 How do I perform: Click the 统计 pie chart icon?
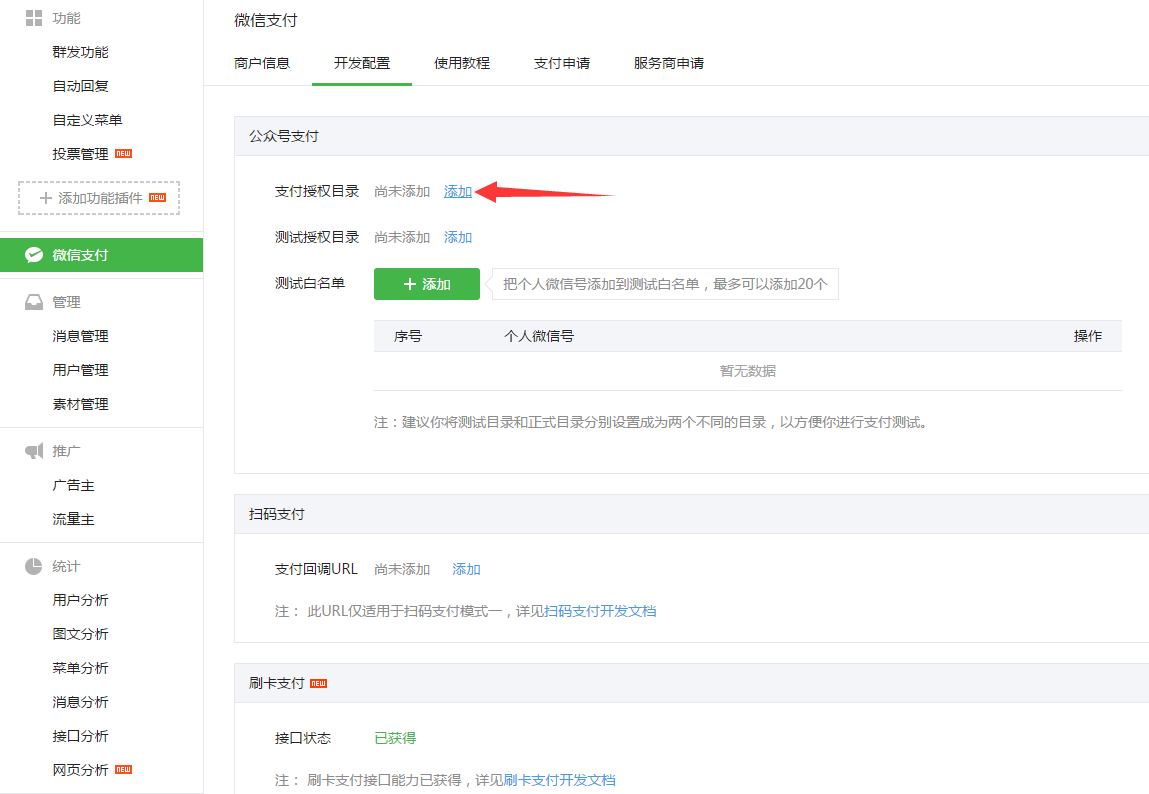click(x=34, y=566)
